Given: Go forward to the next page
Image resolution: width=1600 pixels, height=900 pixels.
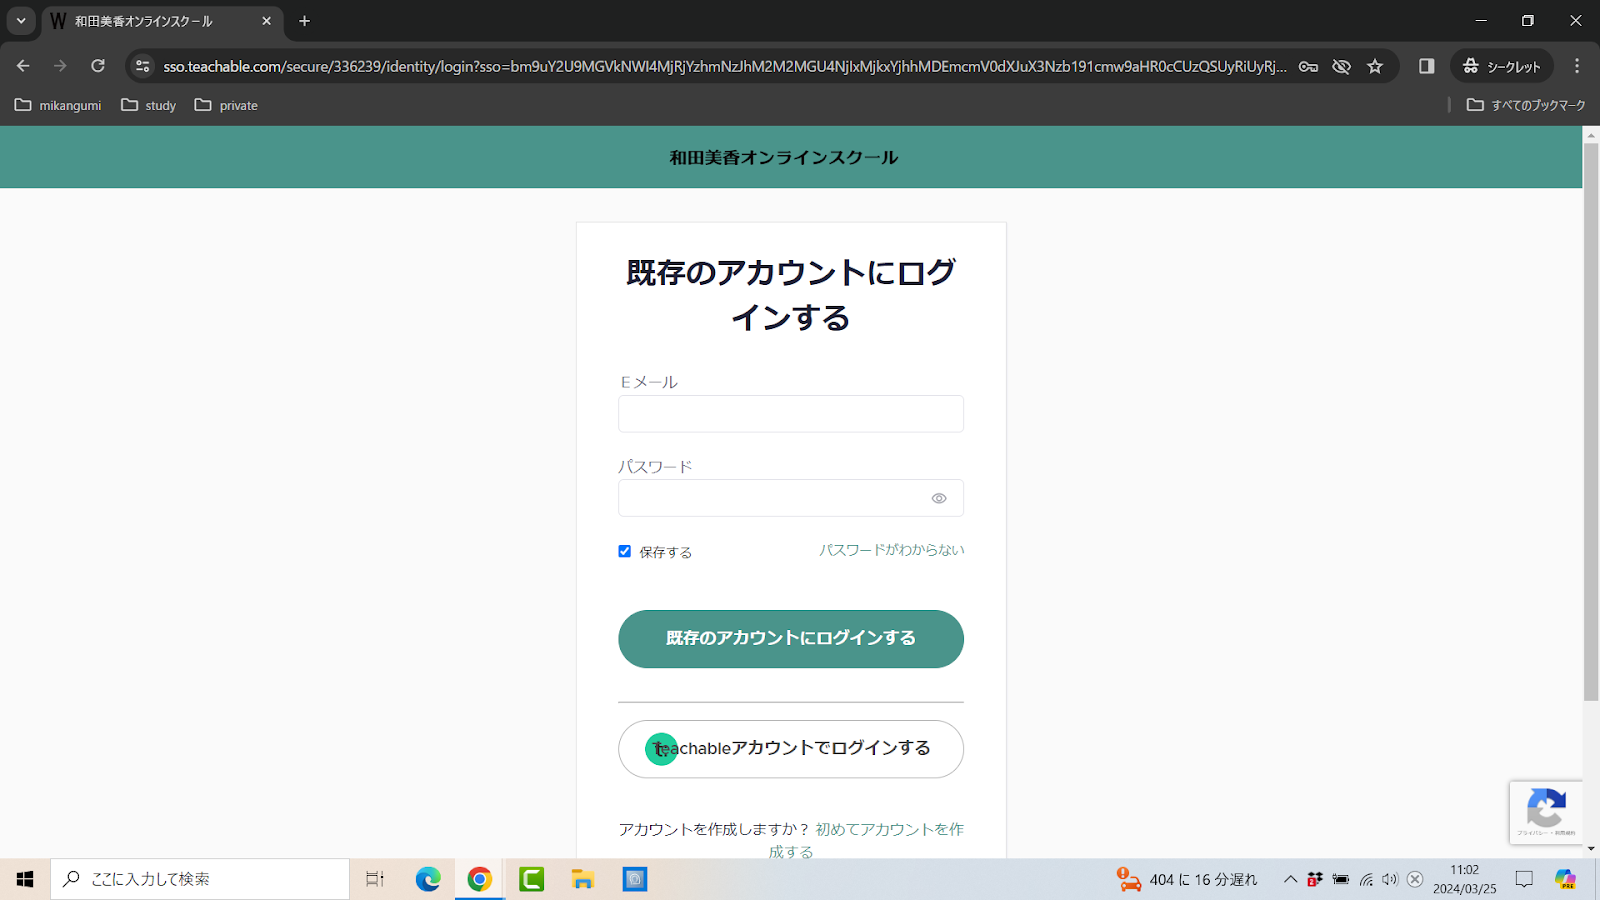Looking at the screenshot, I should pos(60,66).
